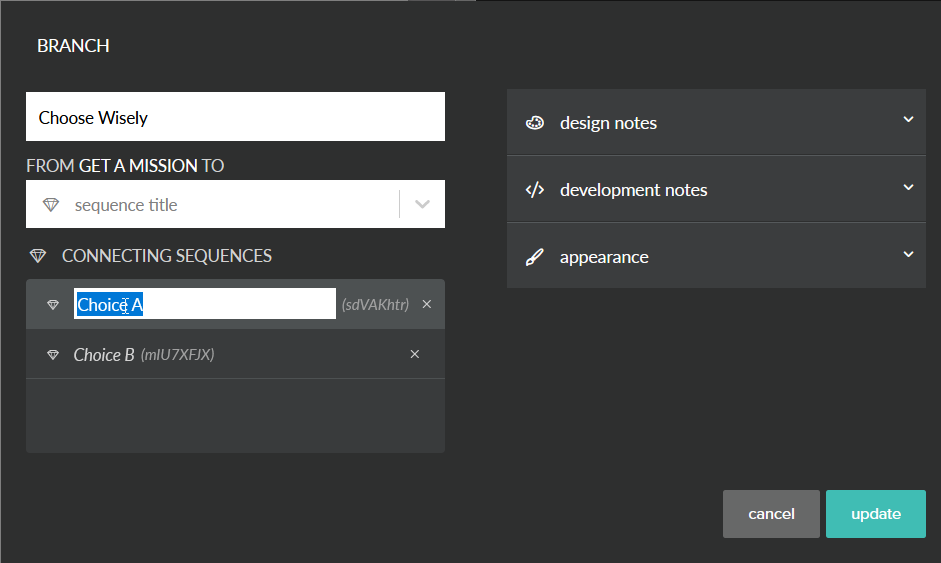
Task: Click the diamond icon beside Choice B
Action: (53, 355)
